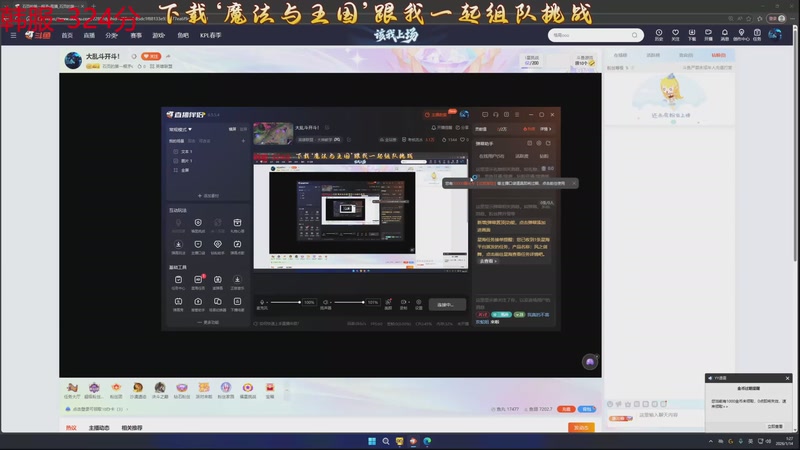
Task: Click the microphone volume slider in the companion window
Action: click(x=285, y=302)
